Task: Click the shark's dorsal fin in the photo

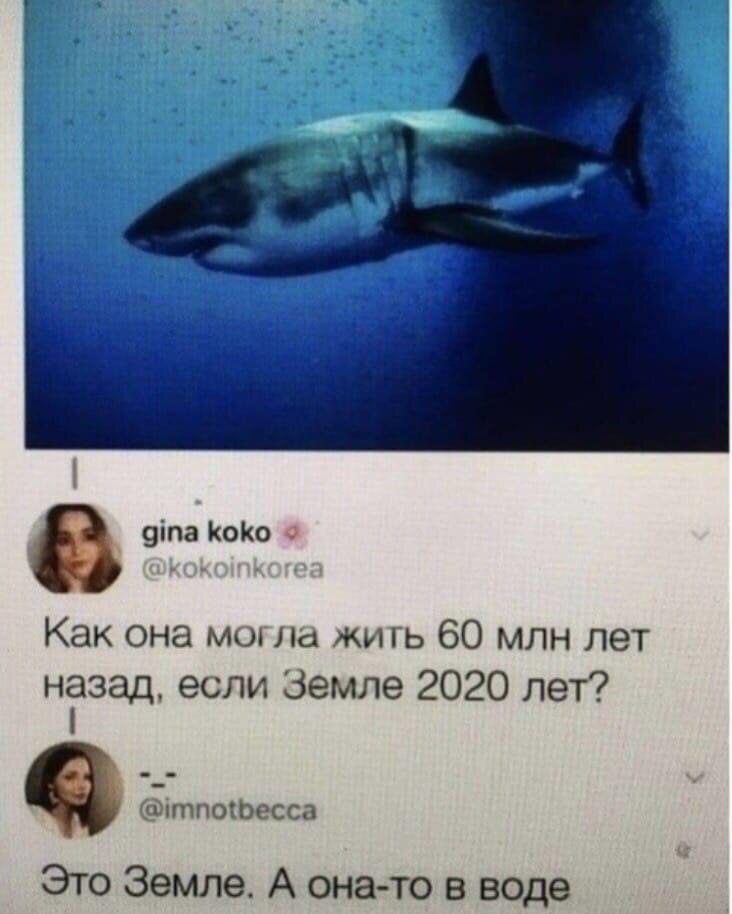Action: click(481, 89)
